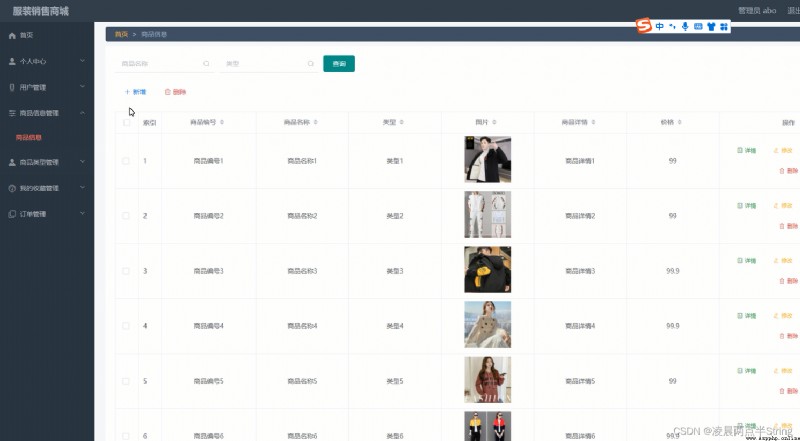This screenshot has width=800, height=441.
Task: Tick the checkbox for row 2
Action: pos(126,216)
